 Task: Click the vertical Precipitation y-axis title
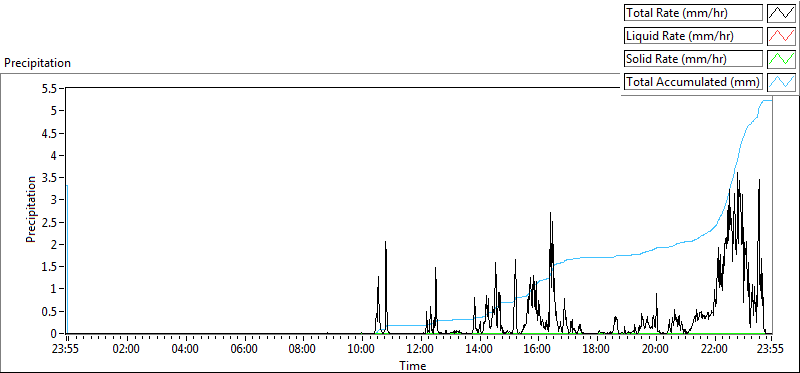[x=32, y=209]
